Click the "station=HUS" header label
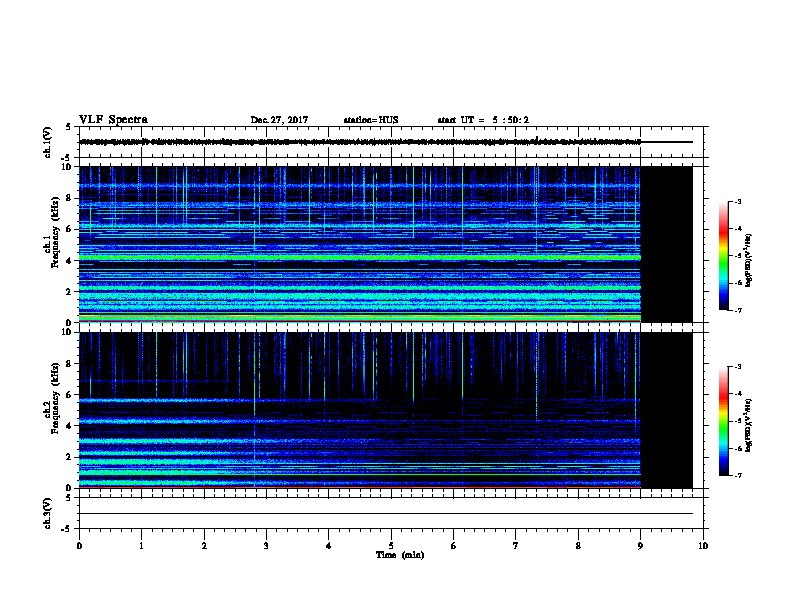This screenshot has width=792, height=612. 371,120
